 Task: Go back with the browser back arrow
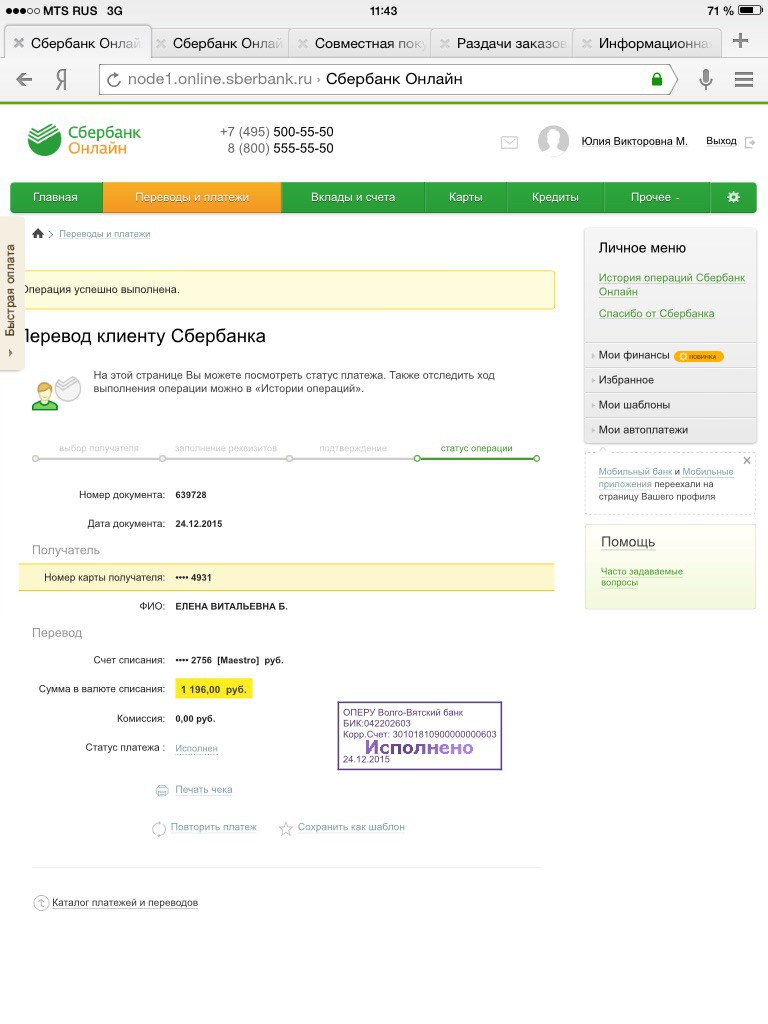[24, 80]
